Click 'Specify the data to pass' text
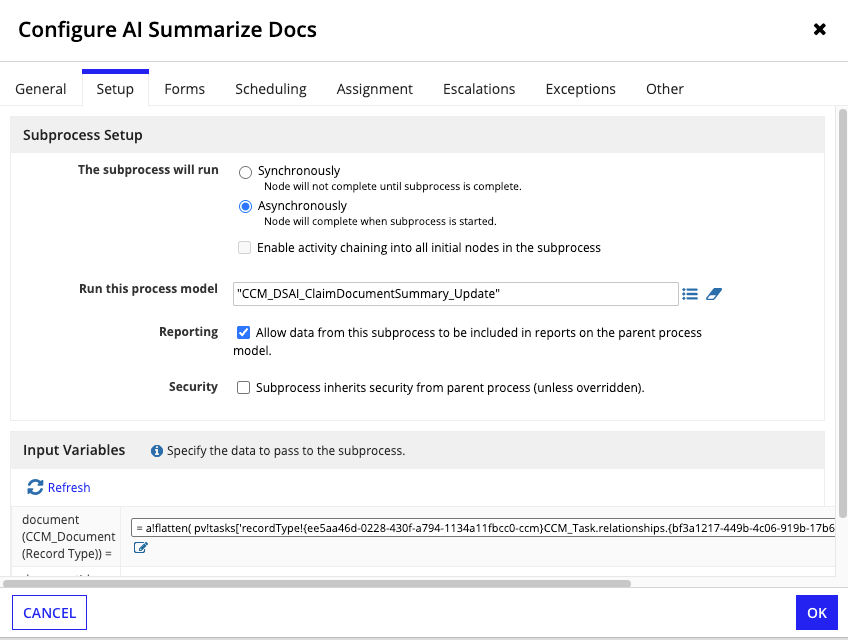Viewport: 848px width, 640px height. point(286,451)
